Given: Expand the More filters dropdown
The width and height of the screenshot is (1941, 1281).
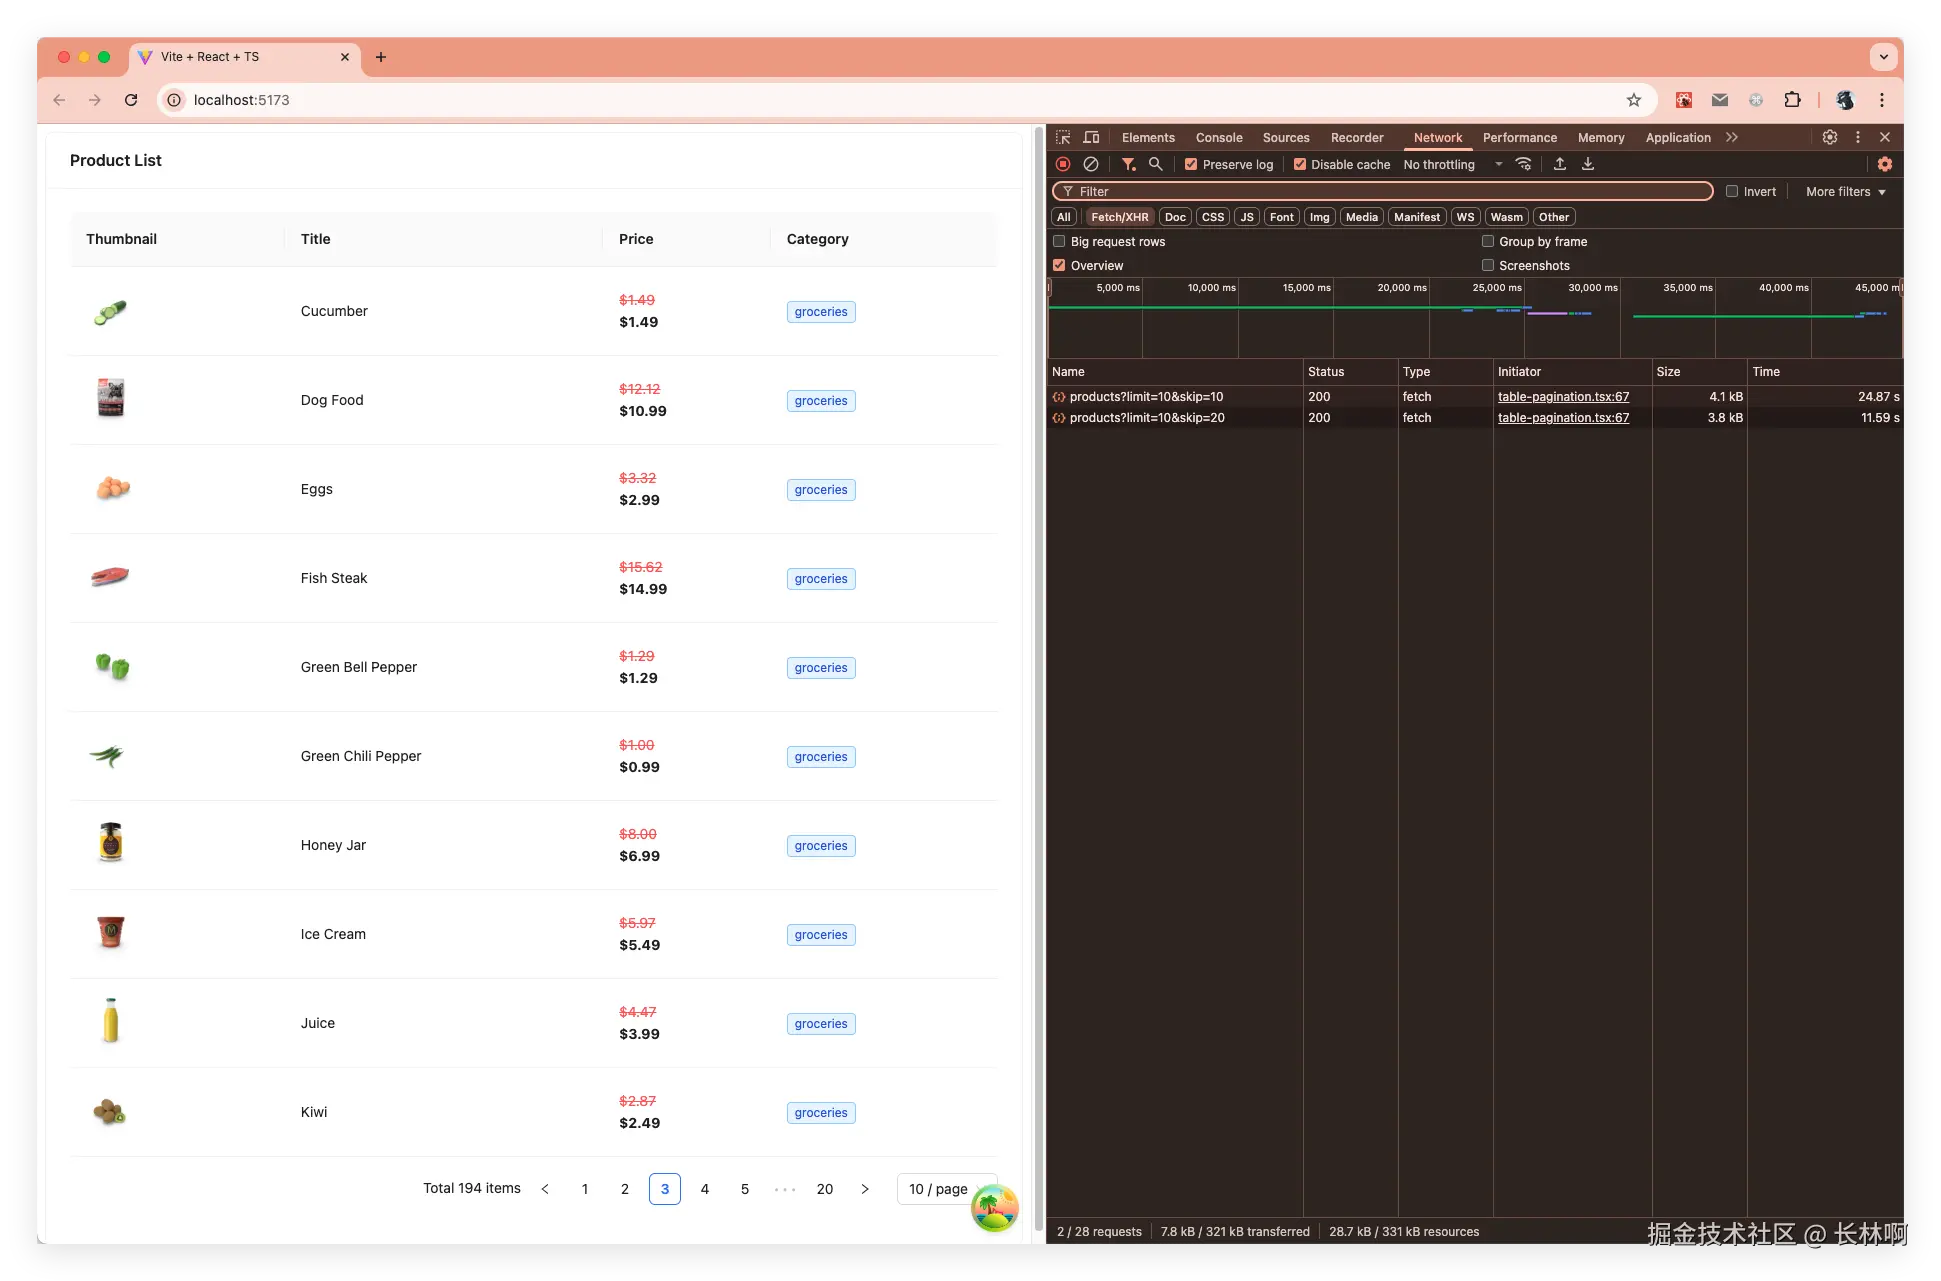Looking at the screenshot, I should [x=1845, y=191].
